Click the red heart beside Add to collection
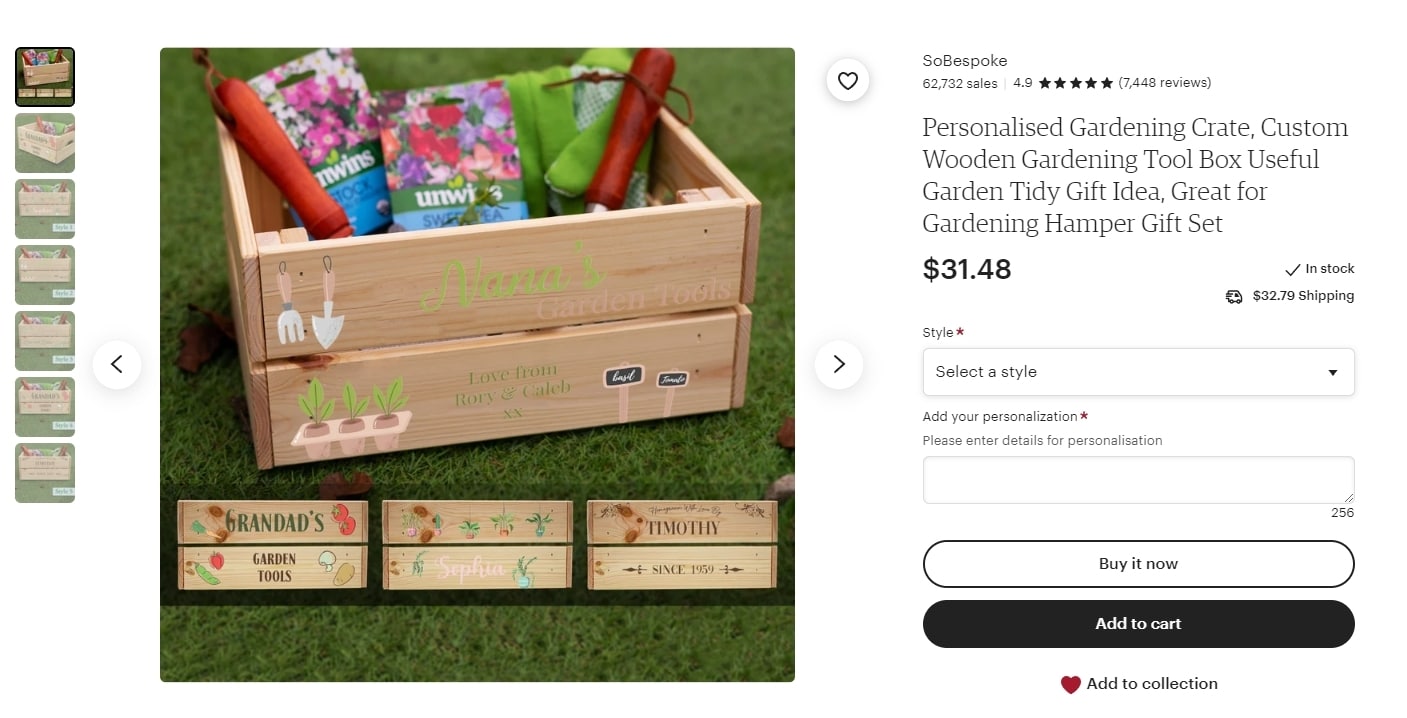The image size is (1407, 718). tap(1070, 684)
